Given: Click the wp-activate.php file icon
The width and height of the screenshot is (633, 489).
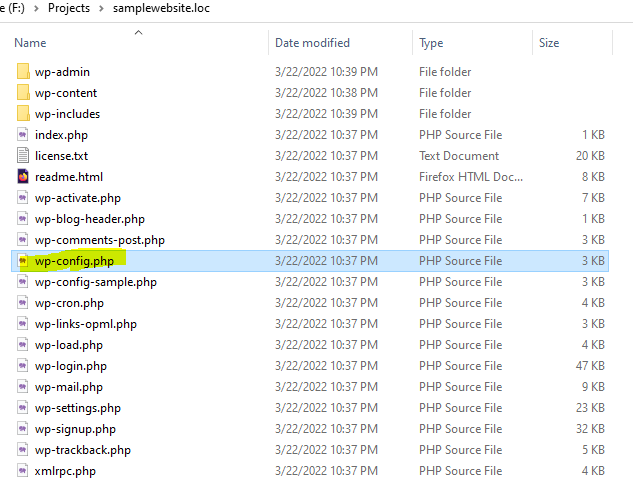Looking at the screenshot, I should tap(23, 197).
